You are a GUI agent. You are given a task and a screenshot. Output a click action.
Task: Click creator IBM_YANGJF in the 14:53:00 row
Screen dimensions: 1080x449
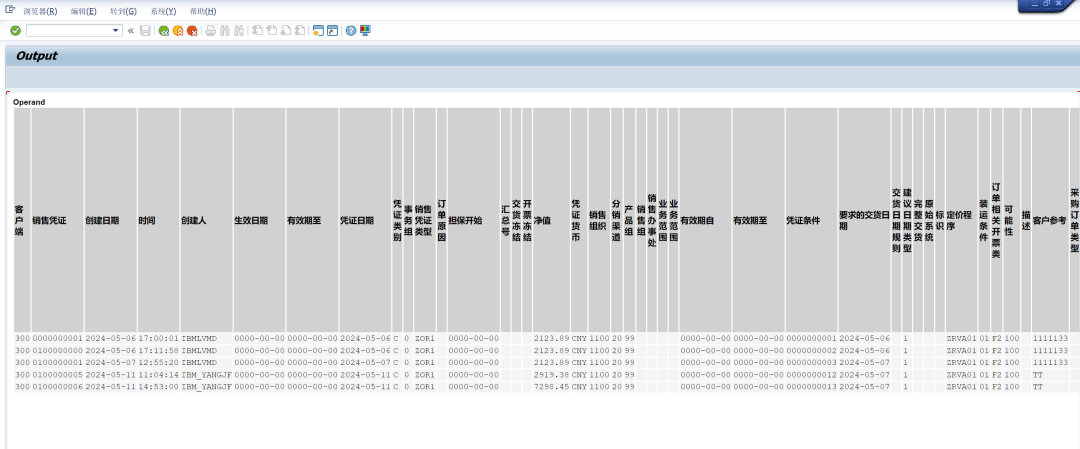(x=207, y=387)
